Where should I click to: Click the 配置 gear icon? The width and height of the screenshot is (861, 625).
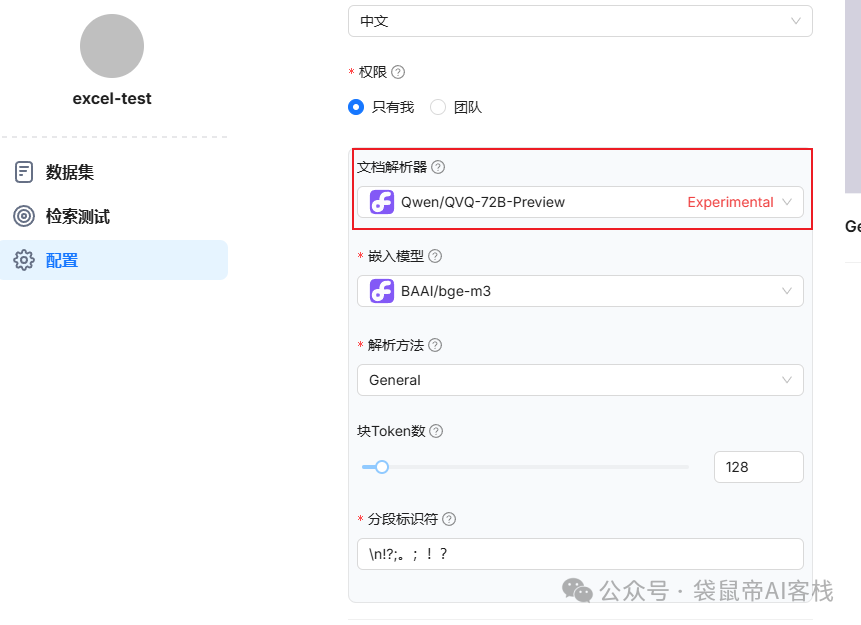(24, 260)
